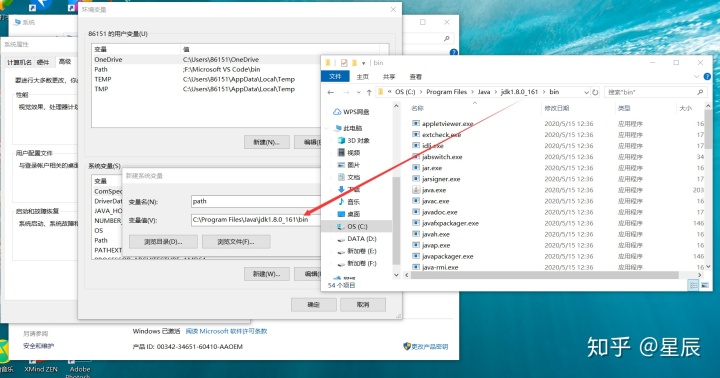Open the quick access toolbar customize dropdown
The image size is (720, 378).
point(363,63)
